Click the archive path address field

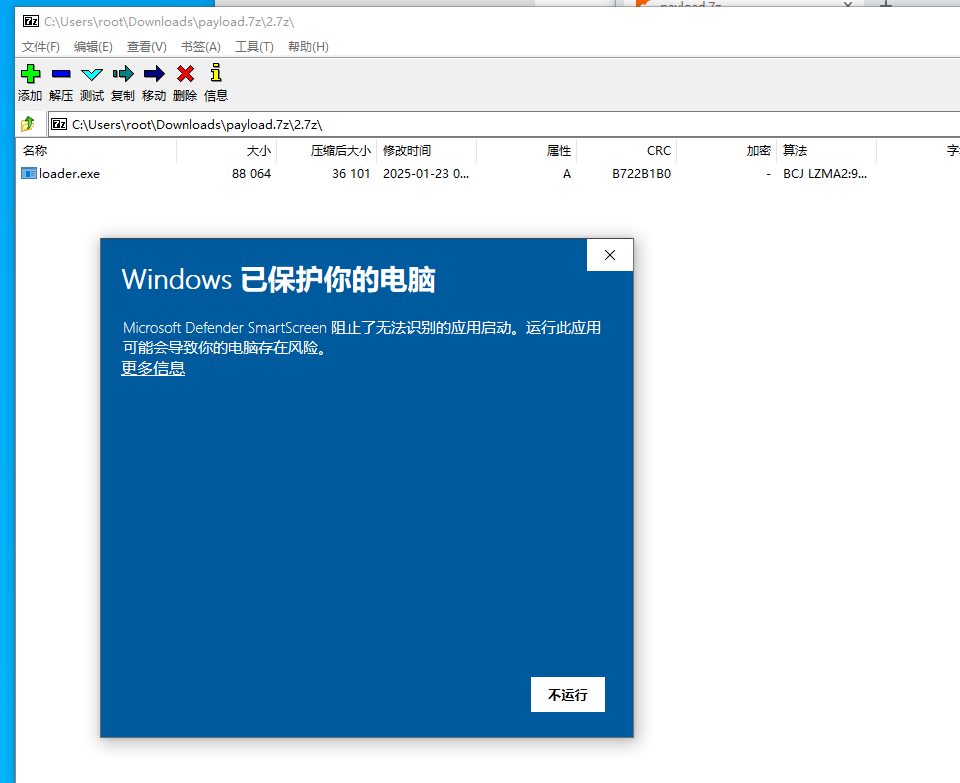(500, 125)
